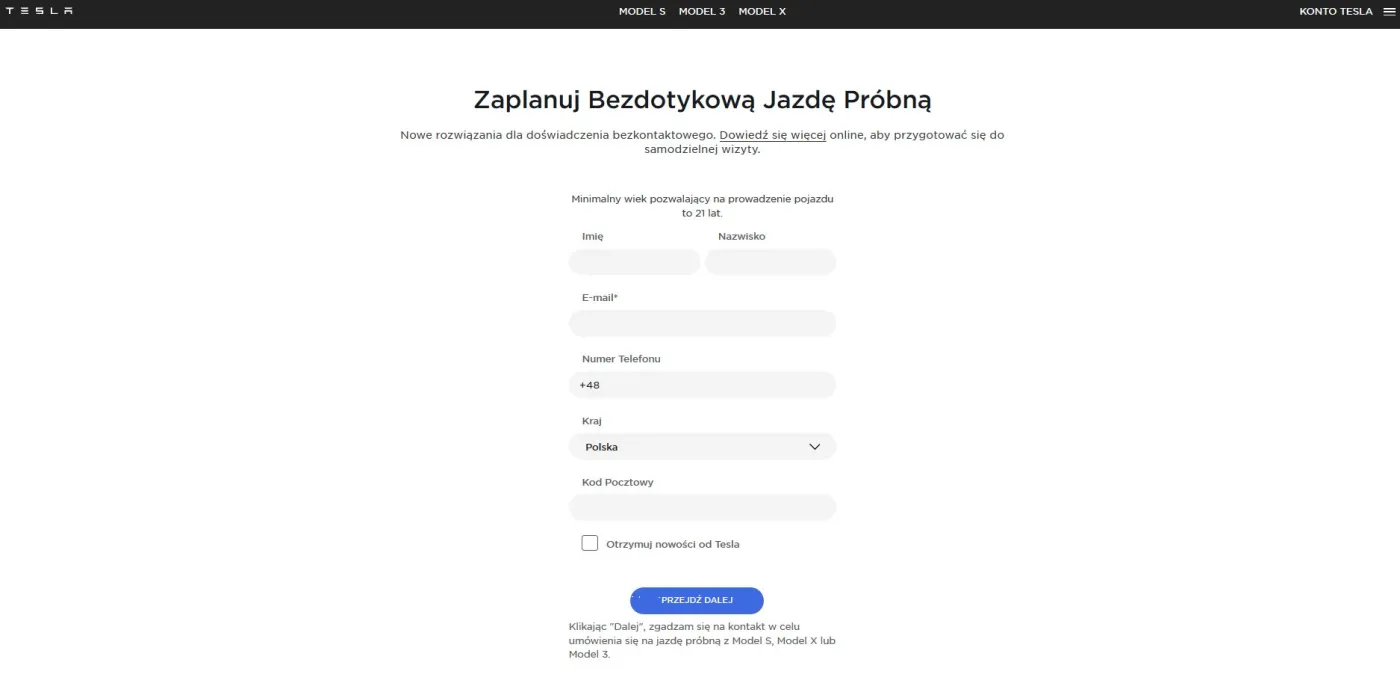
Task: Select MODEL X in the navigation bar
Action: [x=761, y=11]
